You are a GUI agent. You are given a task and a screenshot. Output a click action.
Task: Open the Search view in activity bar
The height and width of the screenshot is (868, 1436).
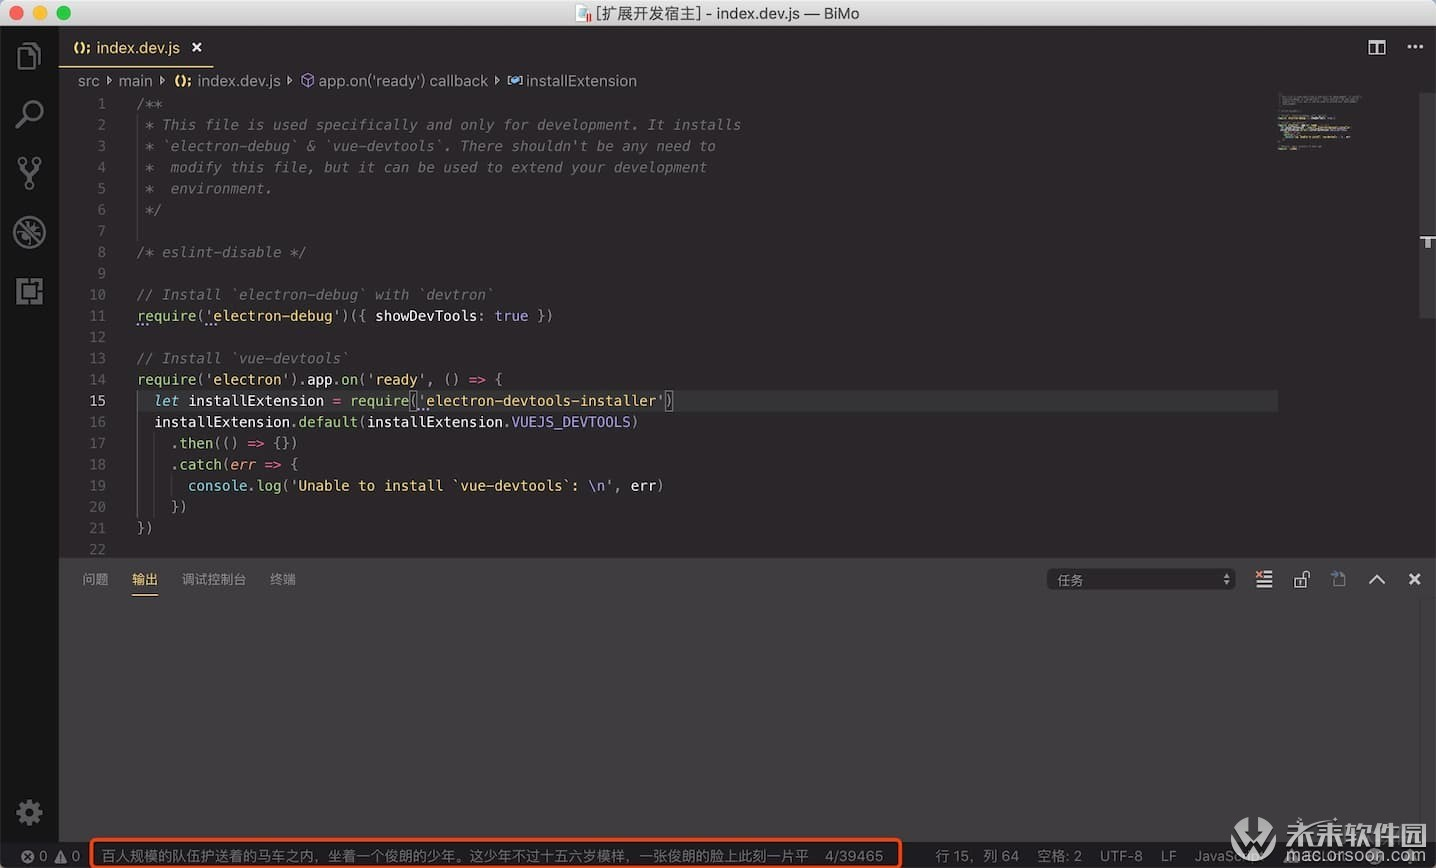coord(29,114)
